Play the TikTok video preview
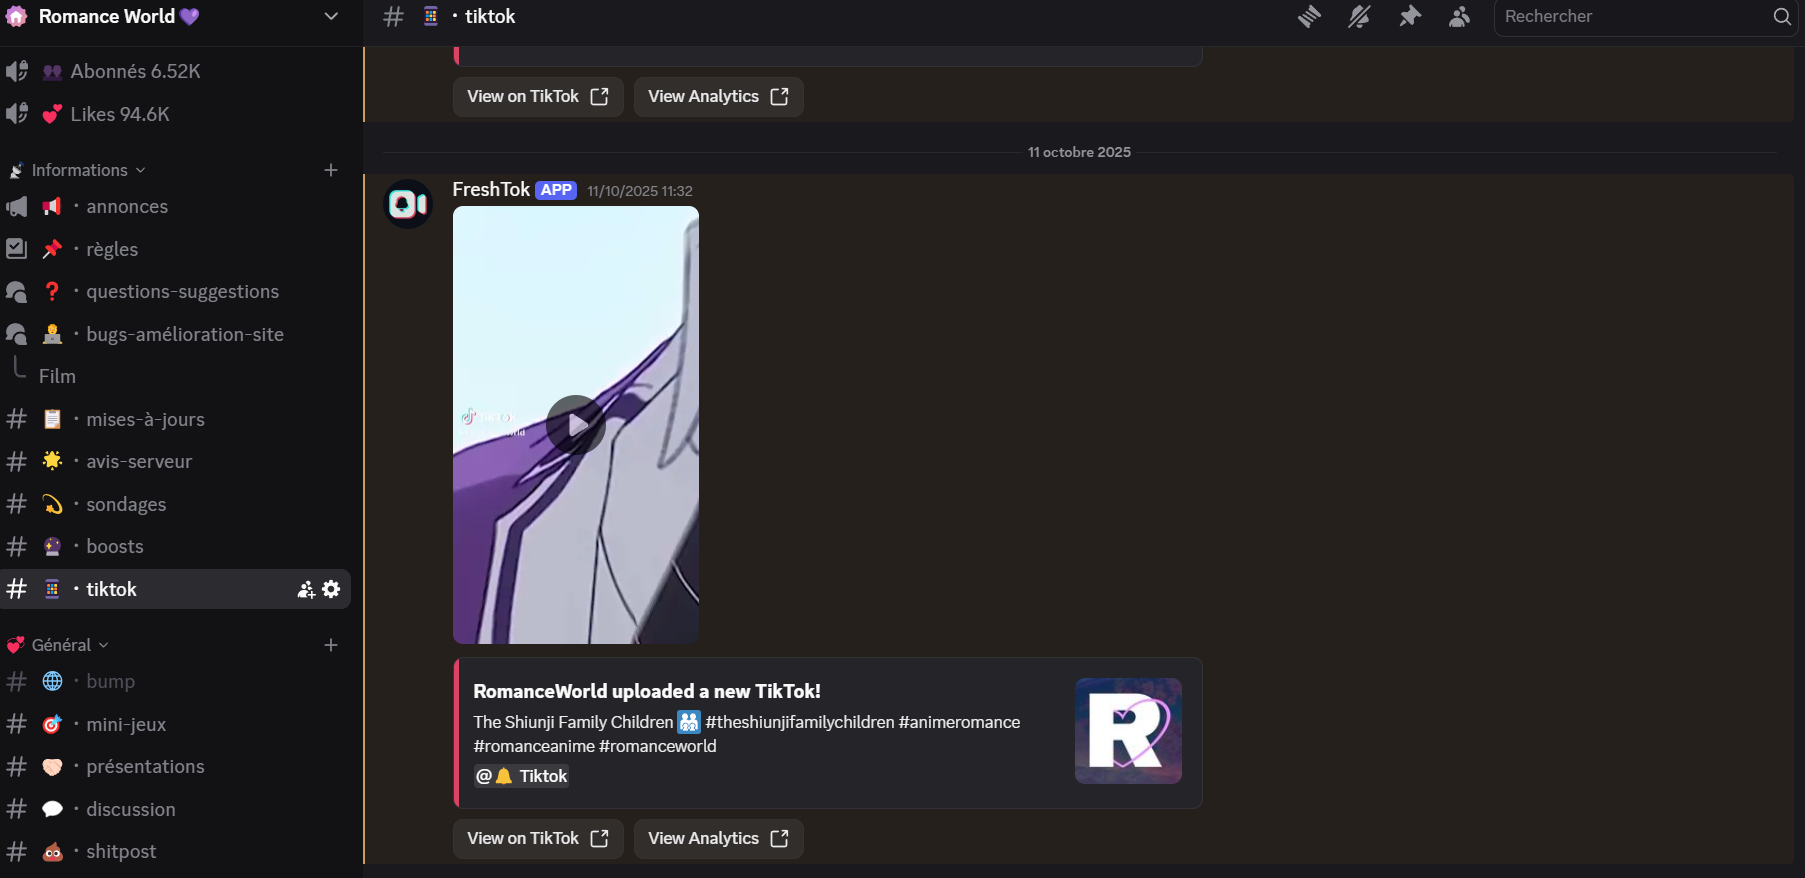Image resolution: width=1805 pixels, height=878 pixels. click(575, 425)
